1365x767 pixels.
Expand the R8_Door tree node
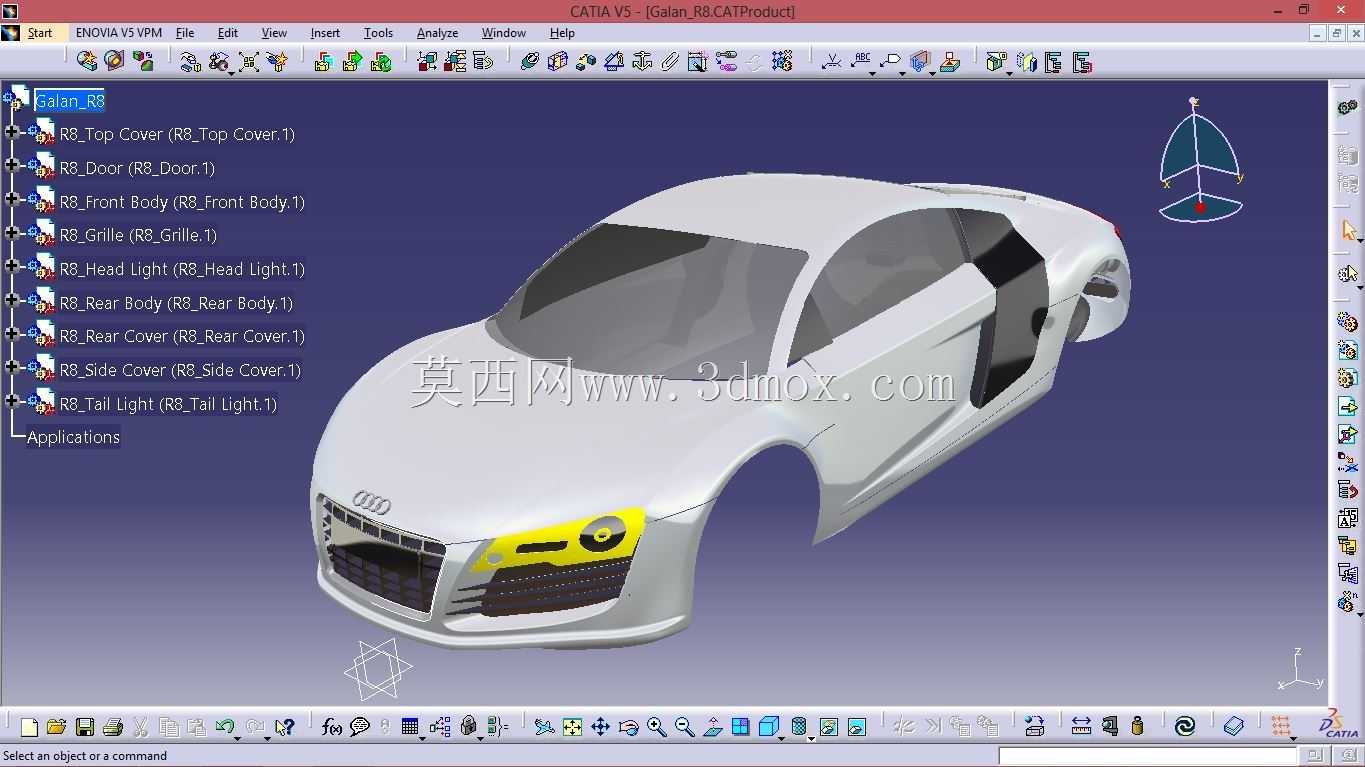(12, 166)
